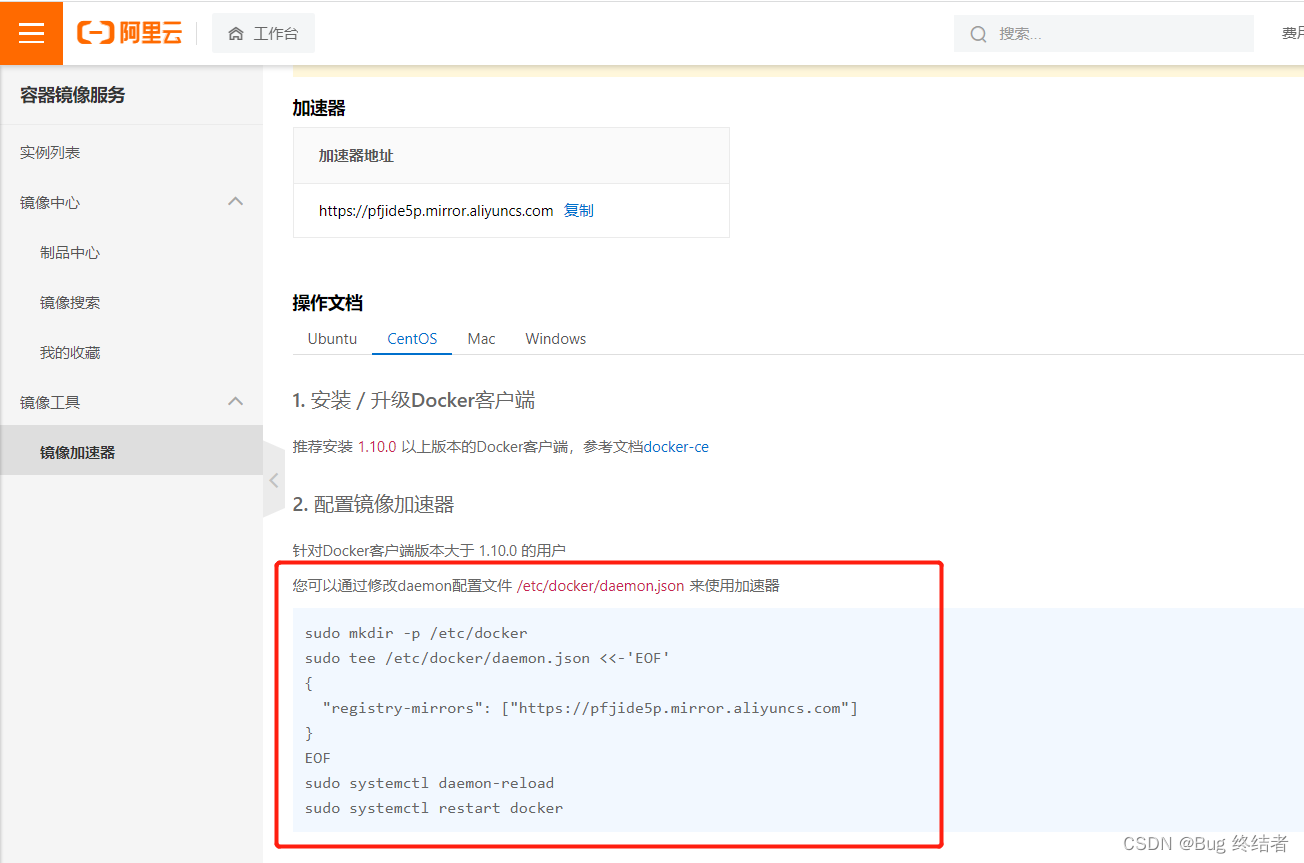Open the hamburger main menu

(x=31, y=33)
